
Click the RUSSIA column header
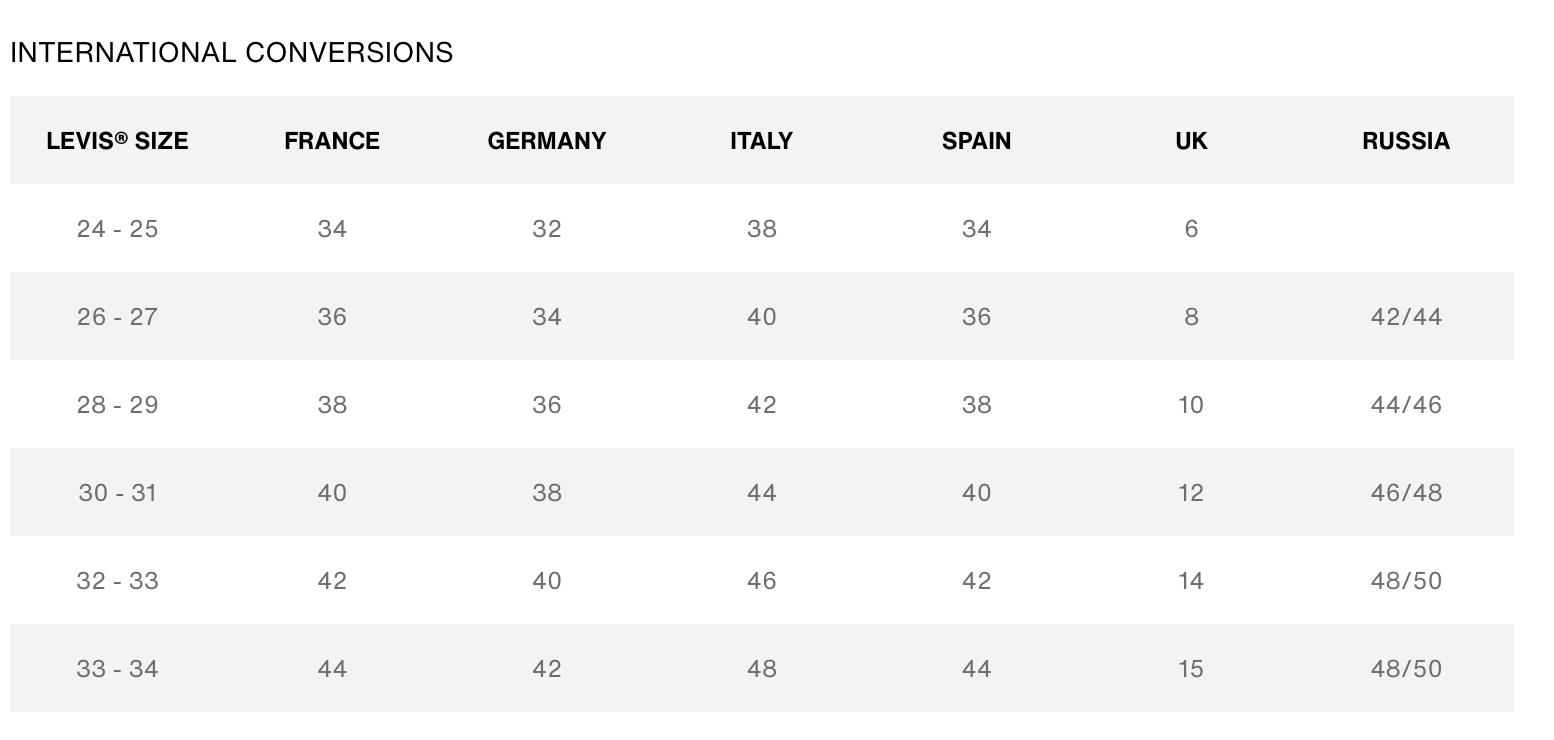point(1405,141)
